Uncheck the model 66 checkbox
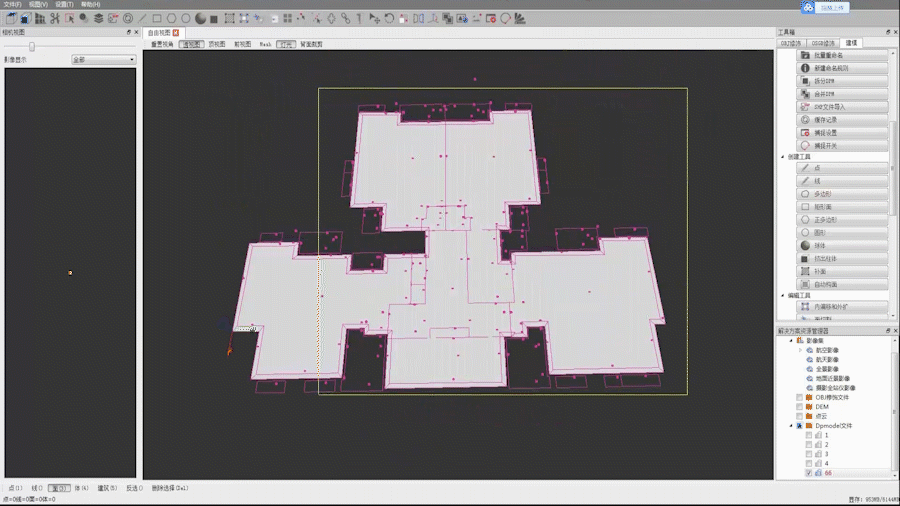 pos(809,473)
